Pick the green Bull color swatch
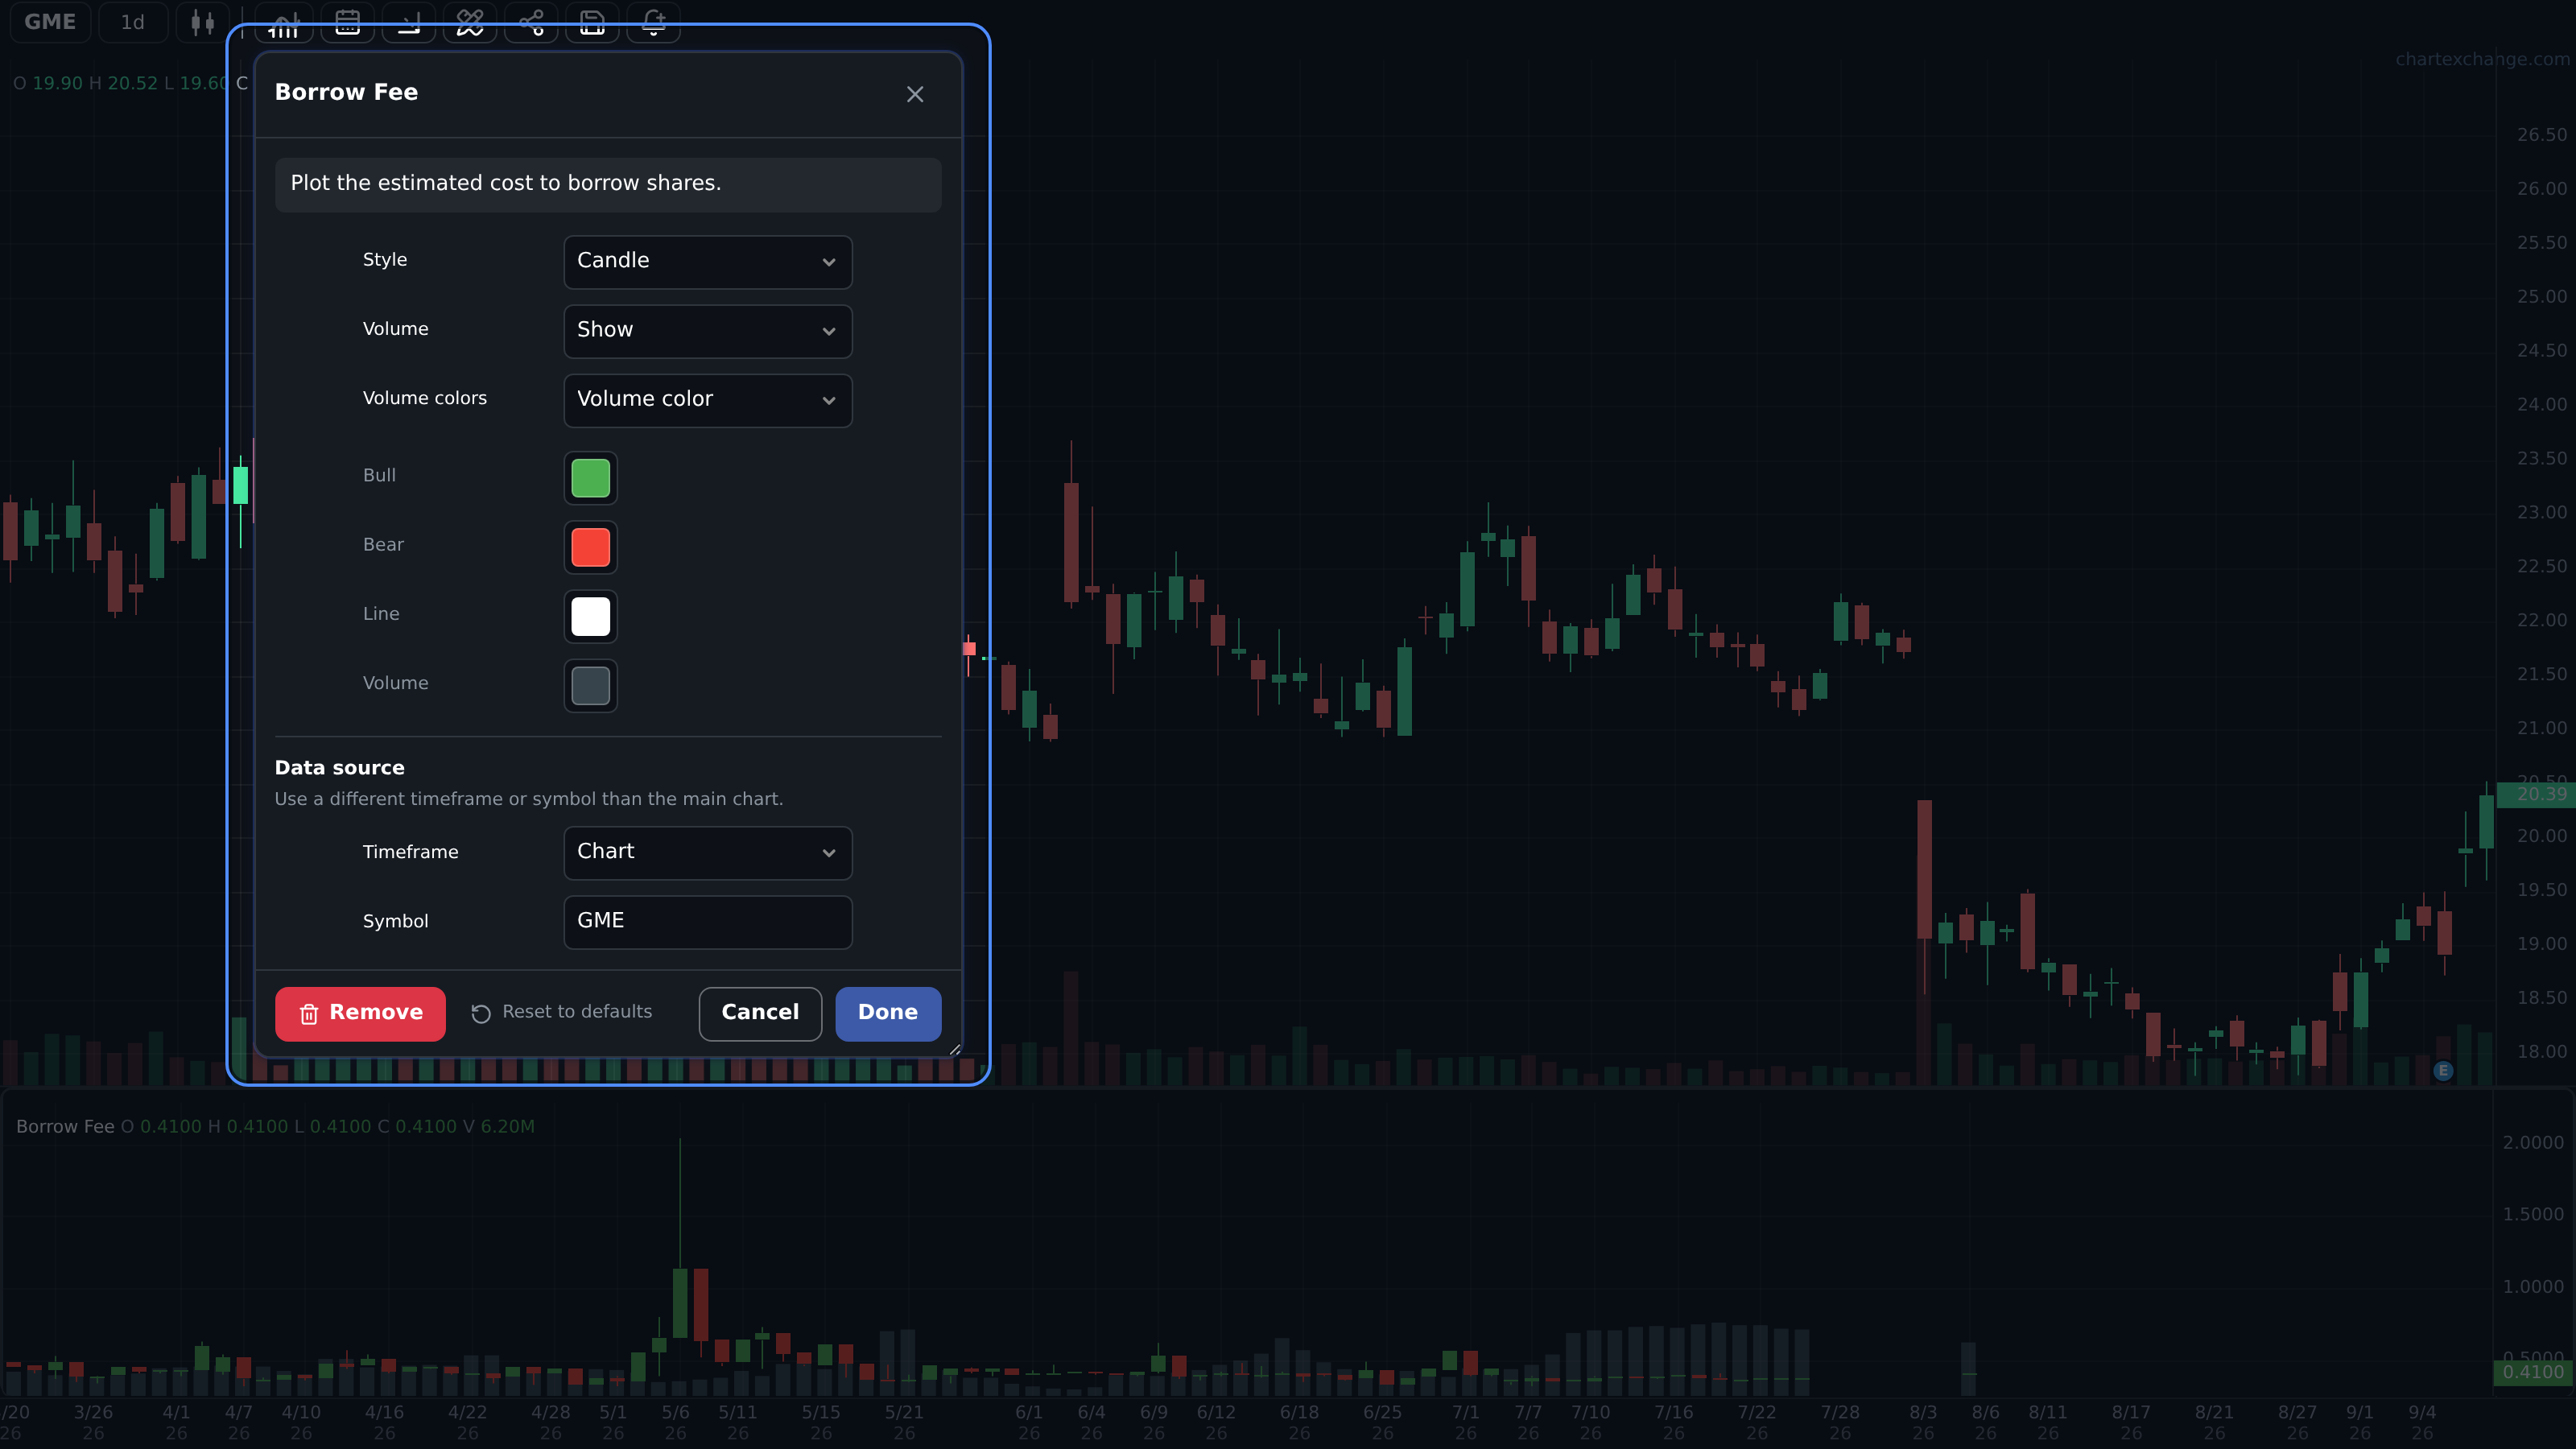This screenshot has height=1449, width=2576. click(x=590, y=478)
